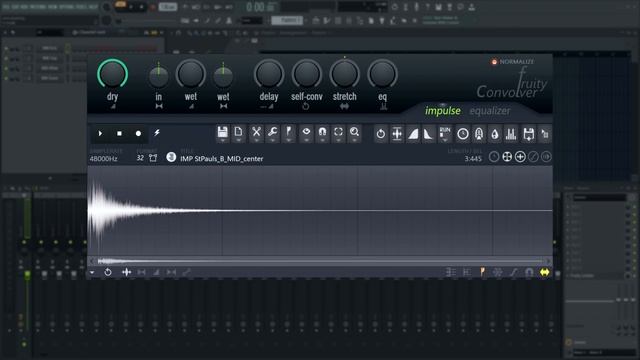
Task: Click the last icon in Convolver toolbar
Action: click(x=545, y=134)
